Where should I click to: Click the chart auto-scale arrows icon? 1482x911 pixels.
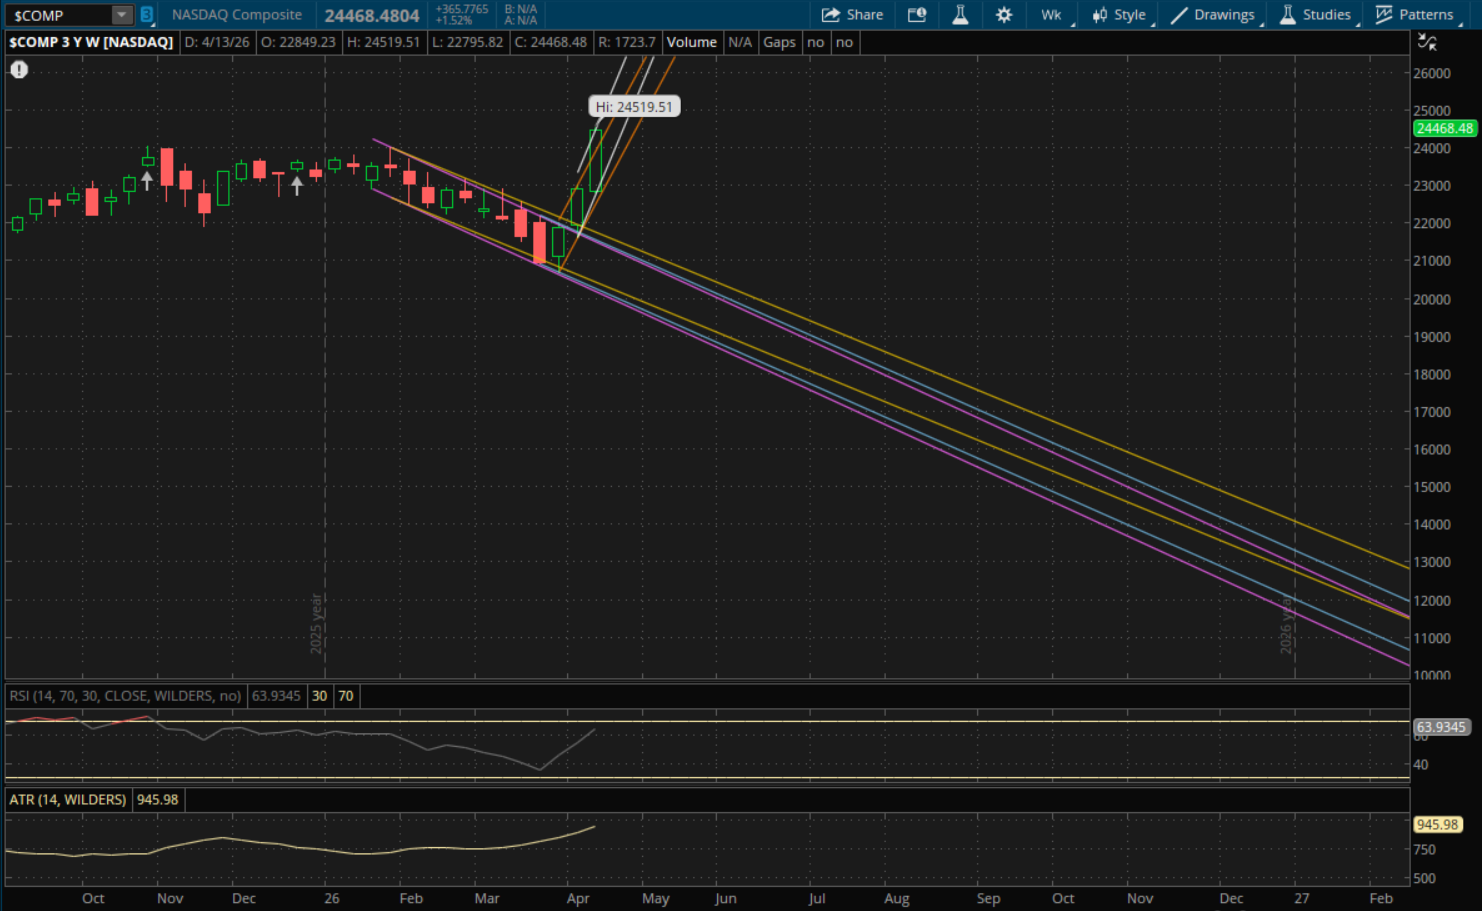coord(1427,42)
